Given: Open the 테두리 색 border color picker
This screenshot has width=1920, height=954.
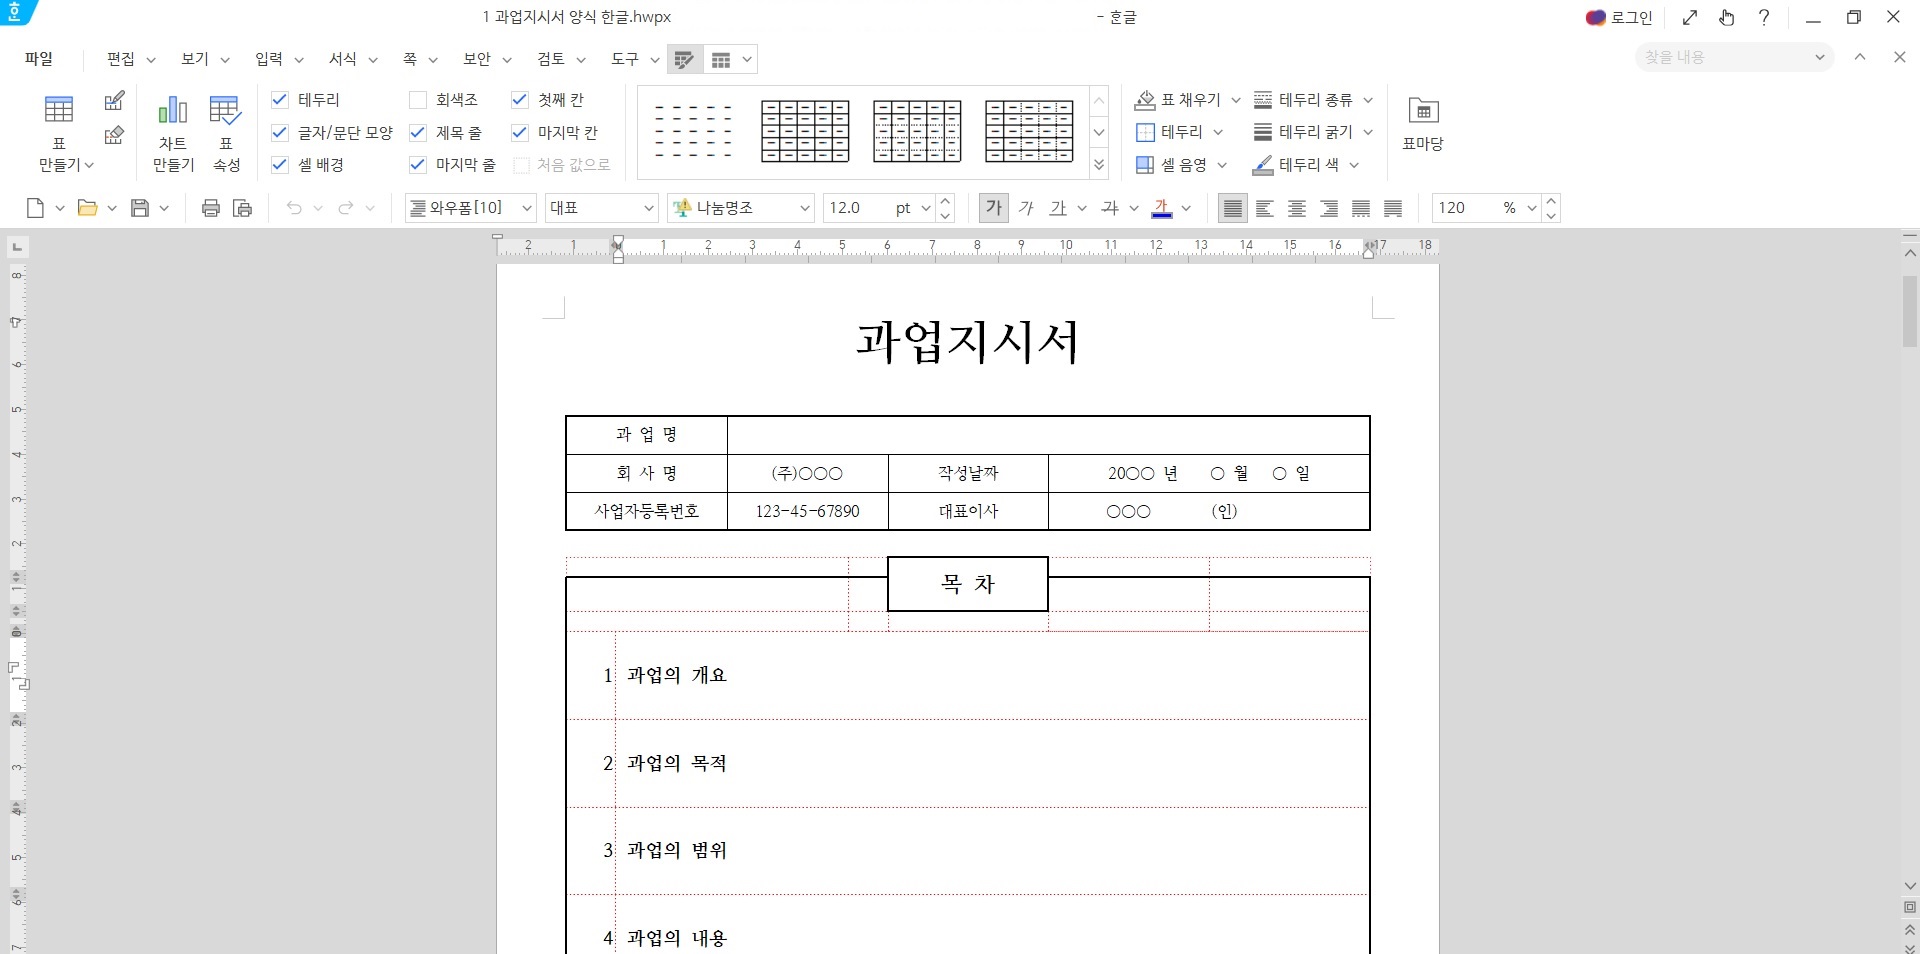Looking at the screenshot, I should click(1296, 165).
